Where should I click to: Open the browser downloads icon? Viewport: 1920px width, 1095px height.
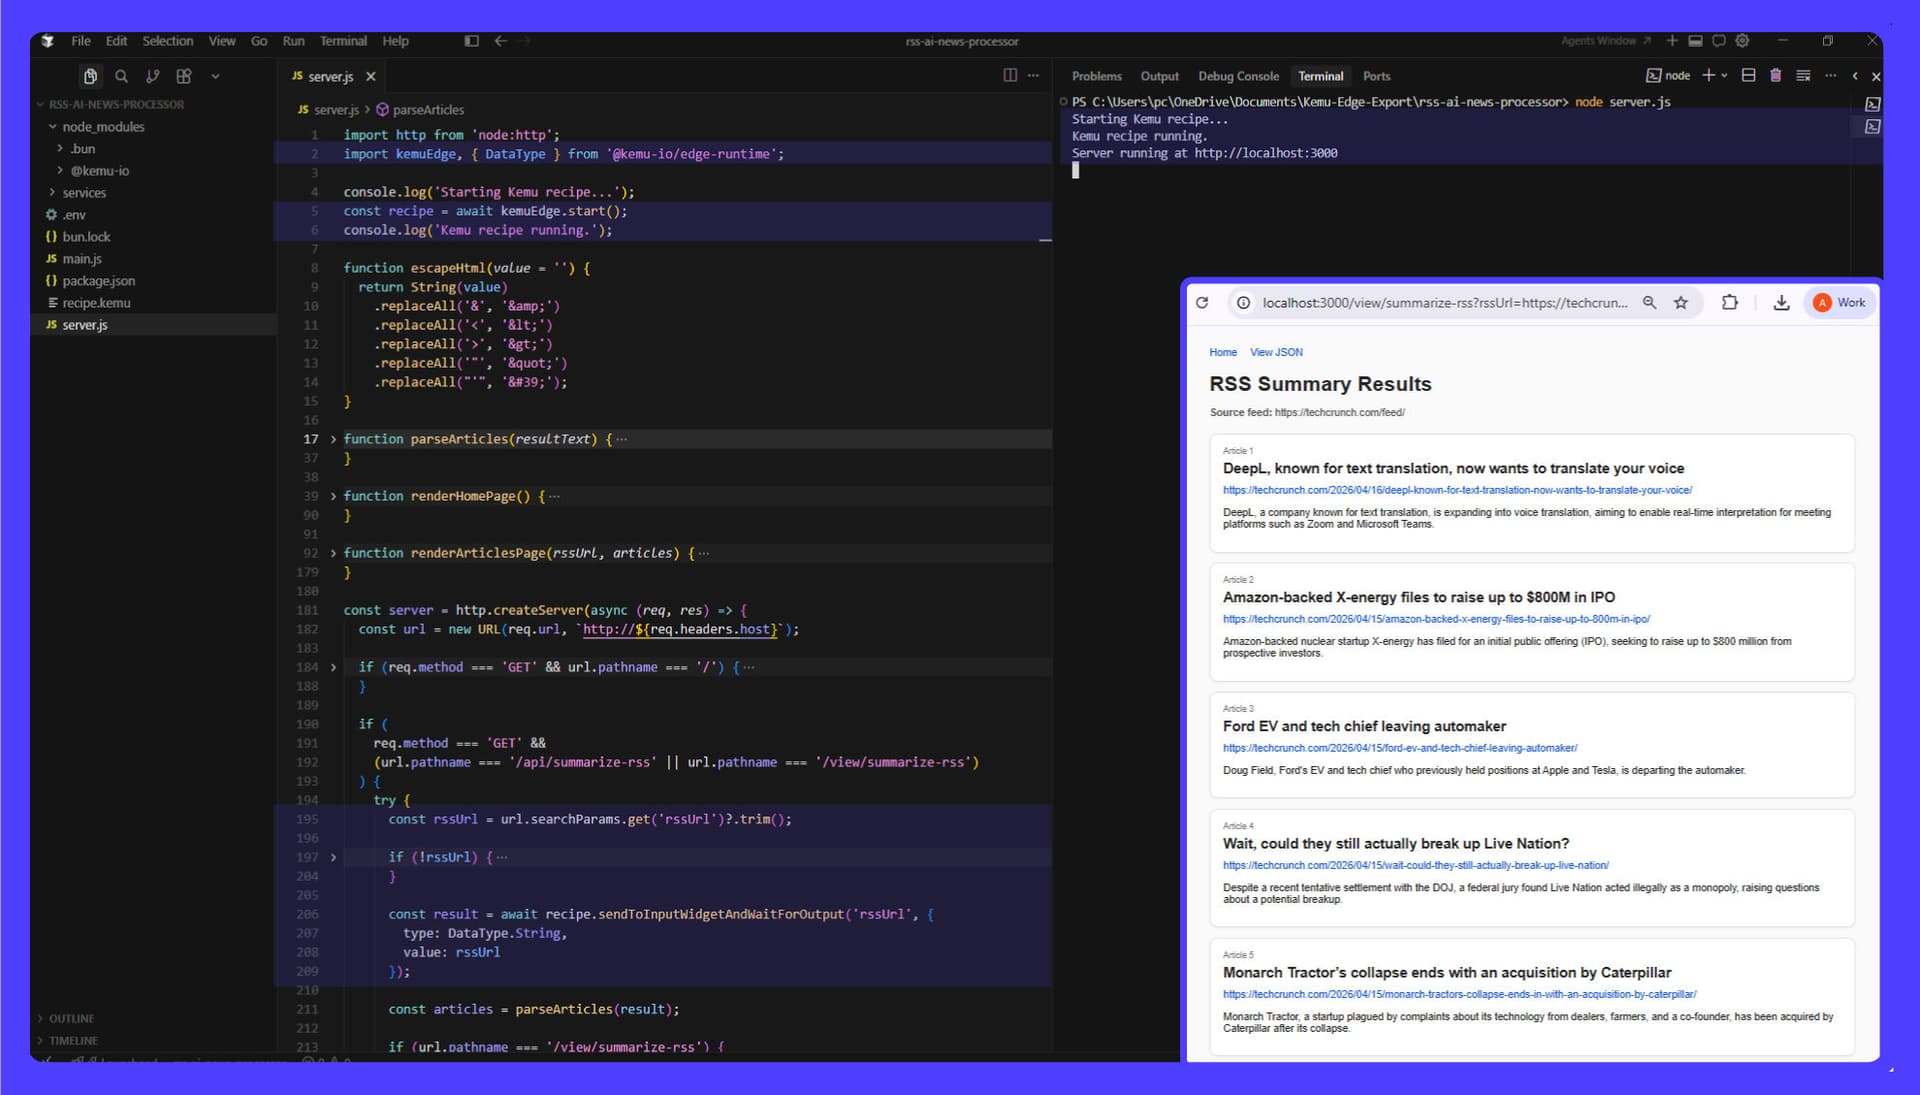(1782, 302)
